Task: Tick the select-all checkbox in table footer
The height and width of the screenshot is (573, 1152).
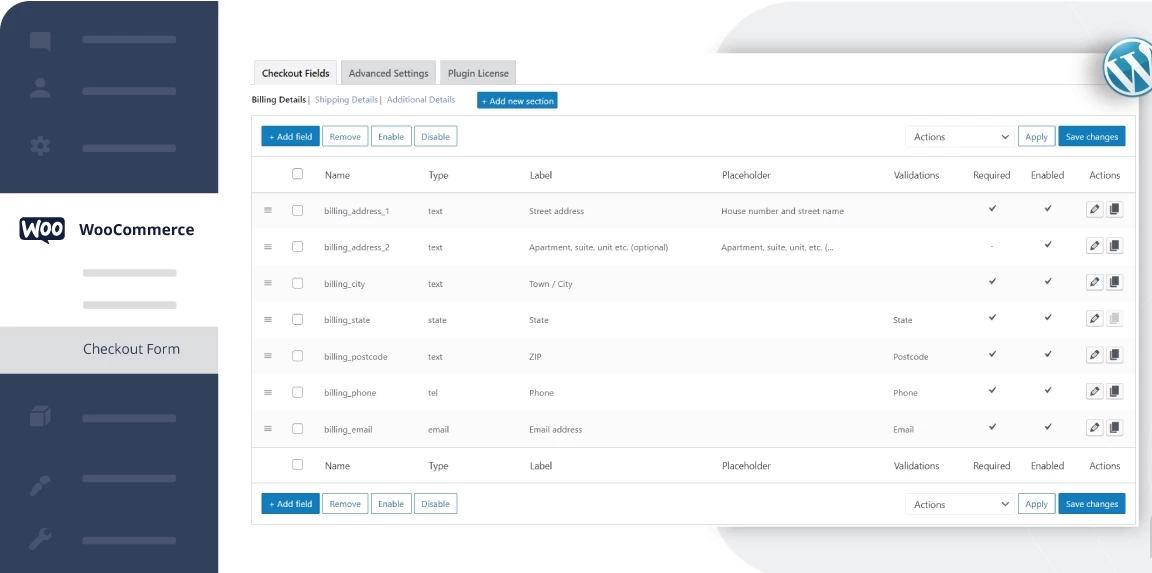Action: coord(298,464)
